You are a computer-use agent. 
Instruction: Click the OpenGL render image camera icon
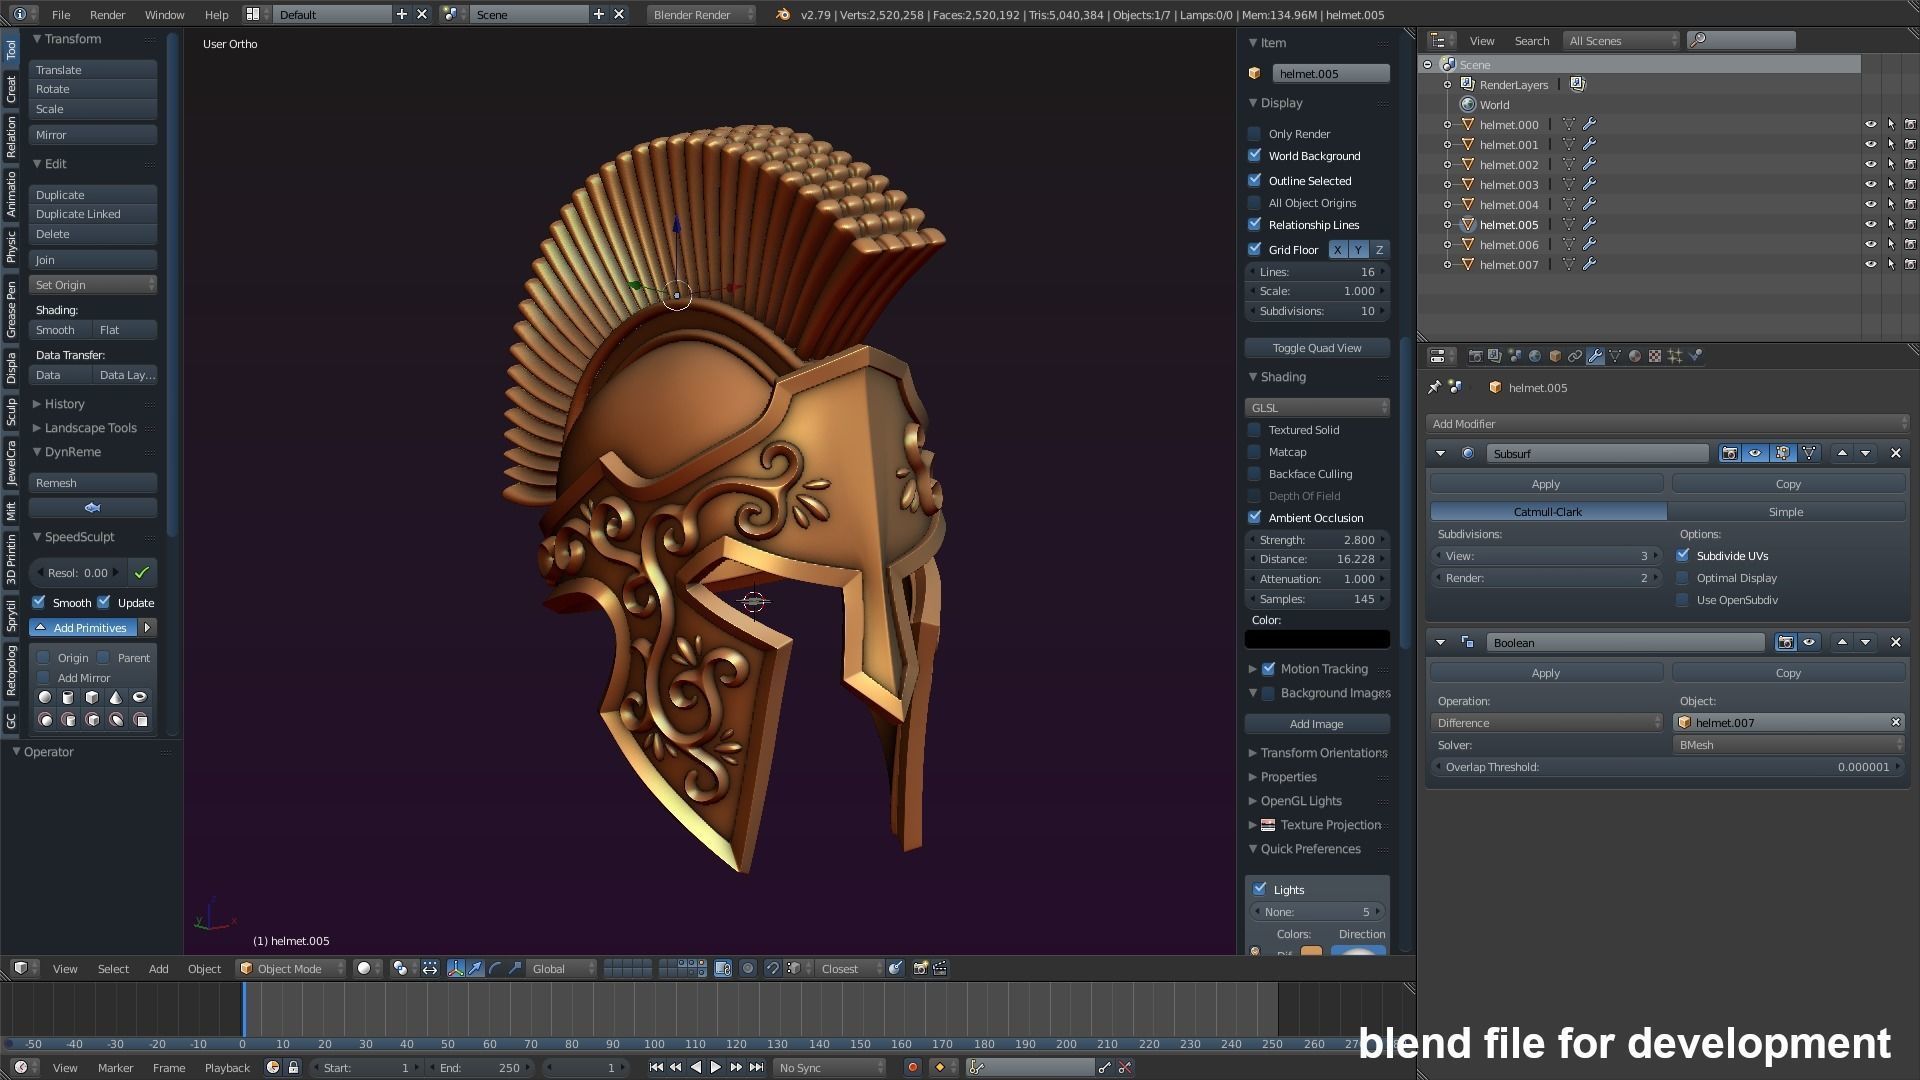click(920, 968)
